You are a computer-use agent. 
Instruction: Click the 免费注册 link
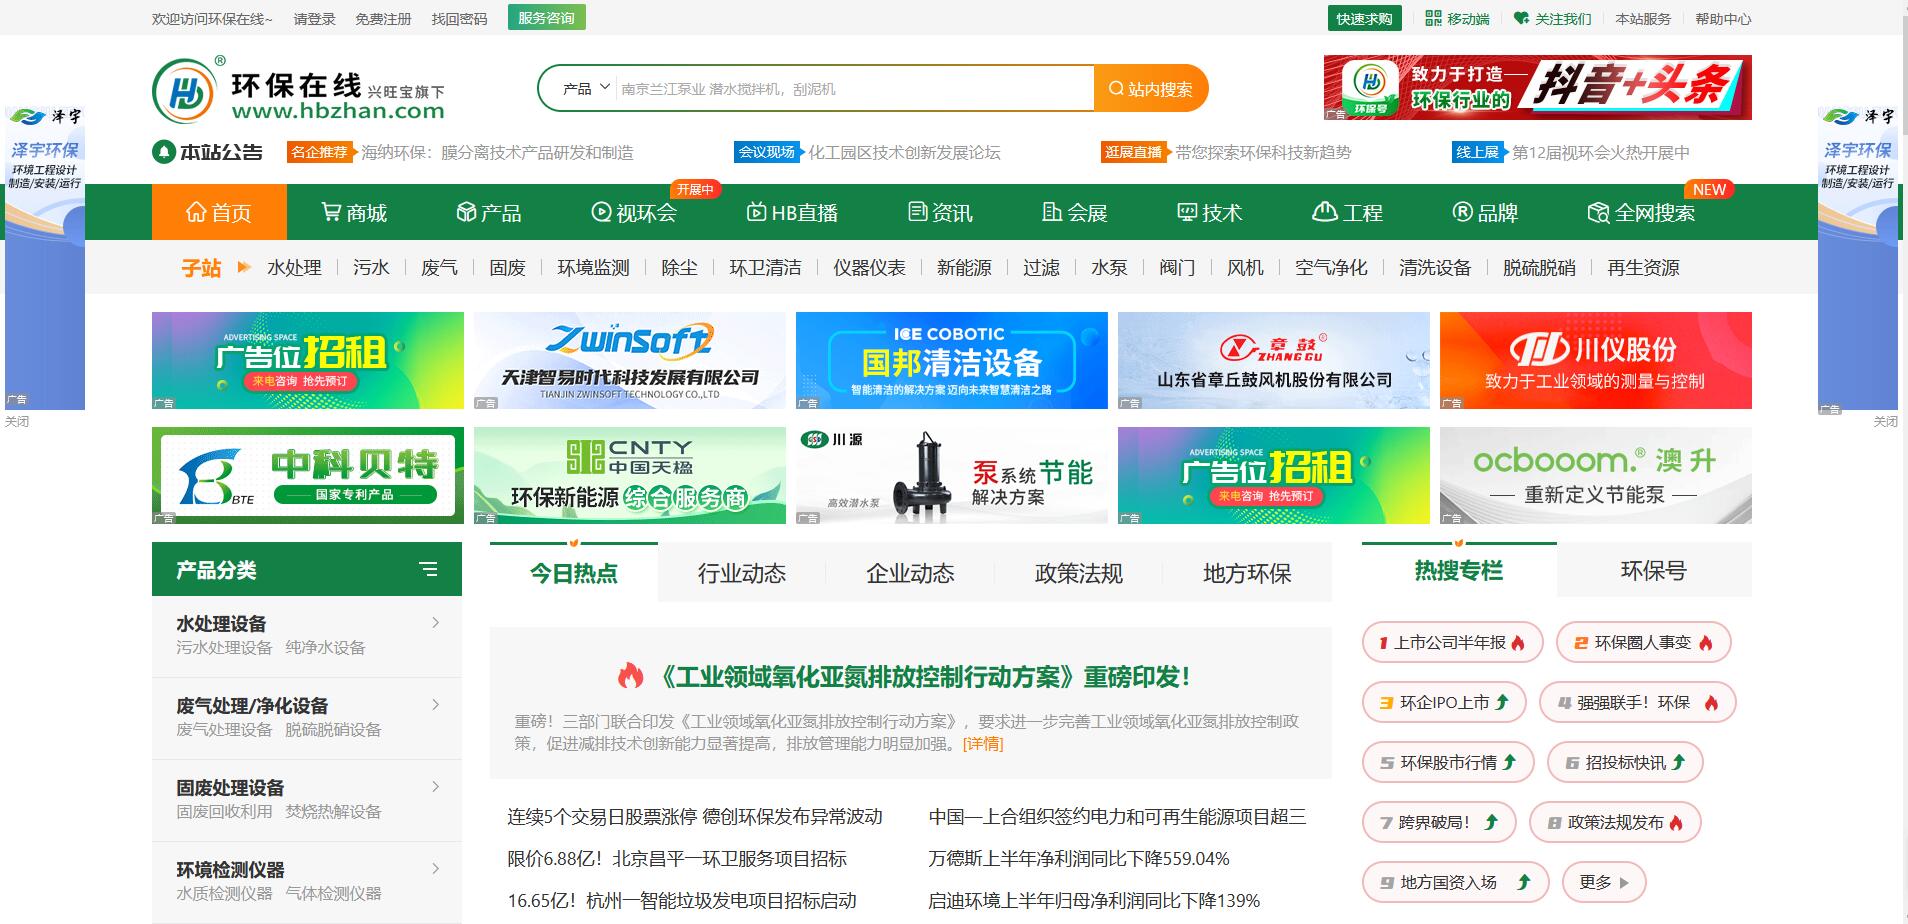[x=383, y=19]
